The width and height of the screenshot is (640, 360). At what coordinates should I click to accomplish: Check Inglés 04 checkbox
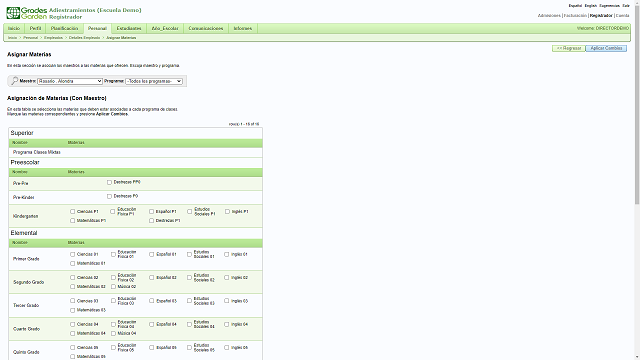tap(227, 324)
